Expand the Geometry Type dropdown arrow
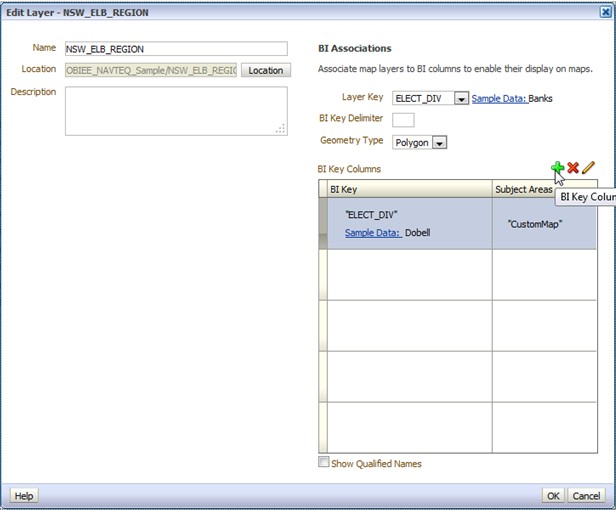The image size is (616, 510). (x=439, y=143)
